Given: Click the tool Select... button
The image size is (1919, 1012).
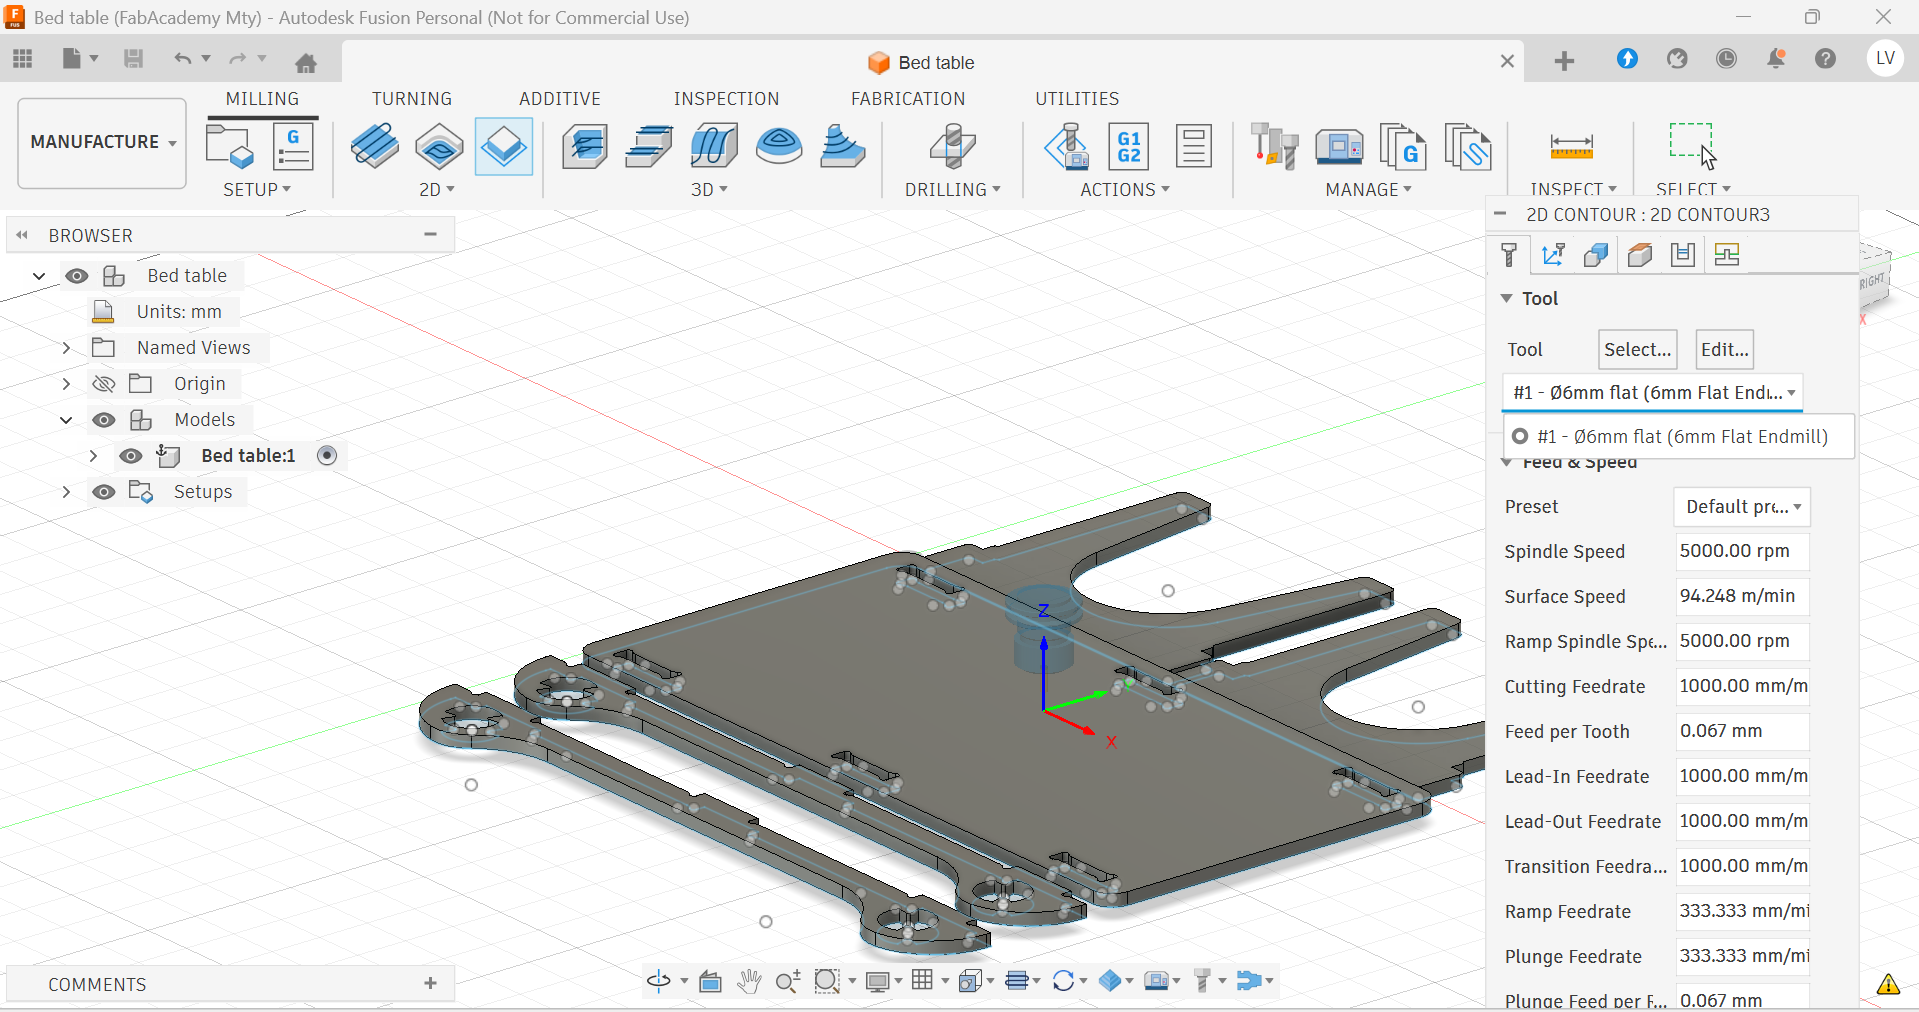Looking at the screenshot, I should point(1638,350).
